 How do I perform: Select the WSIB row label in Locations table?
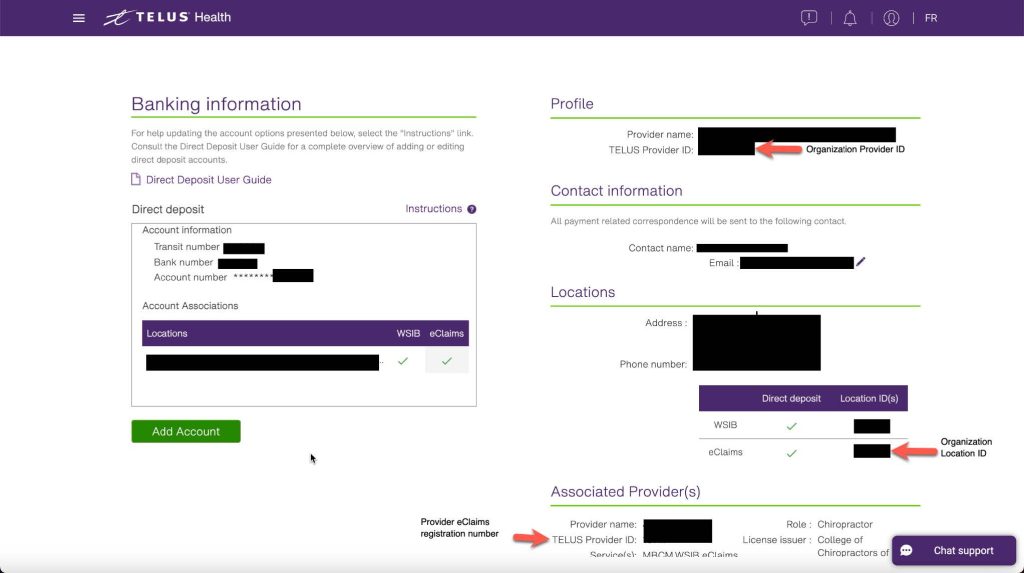pyautogui.click(x=725, y=425)
